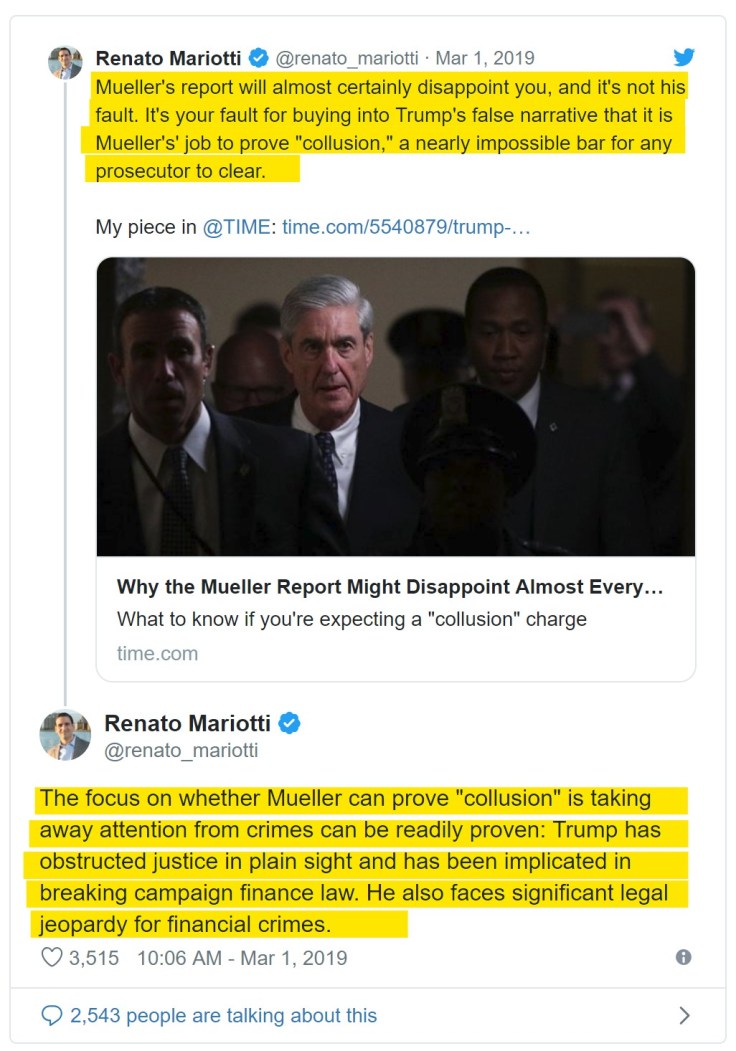Screen dimensions: 736x1051
Task: Open the "10:06 AM - Mar 1, 2019" timestamp
Action: (x=242, y=957)
